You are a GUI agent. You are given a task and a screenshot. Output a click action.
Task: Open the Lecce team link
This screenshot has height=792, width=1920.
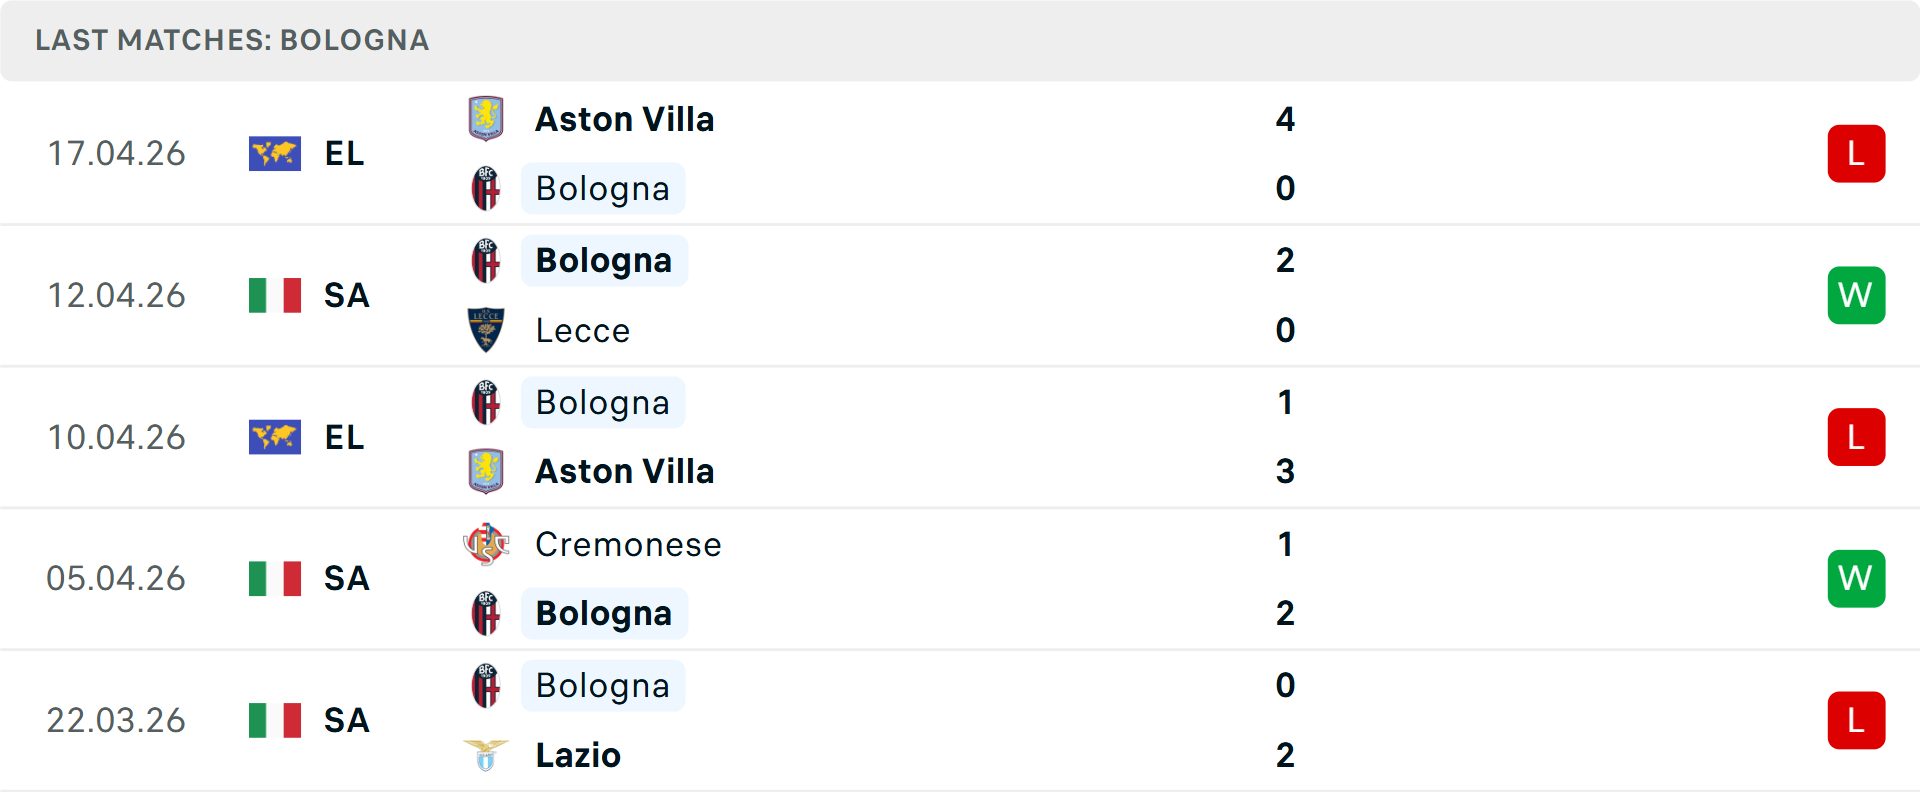[583, 331]
